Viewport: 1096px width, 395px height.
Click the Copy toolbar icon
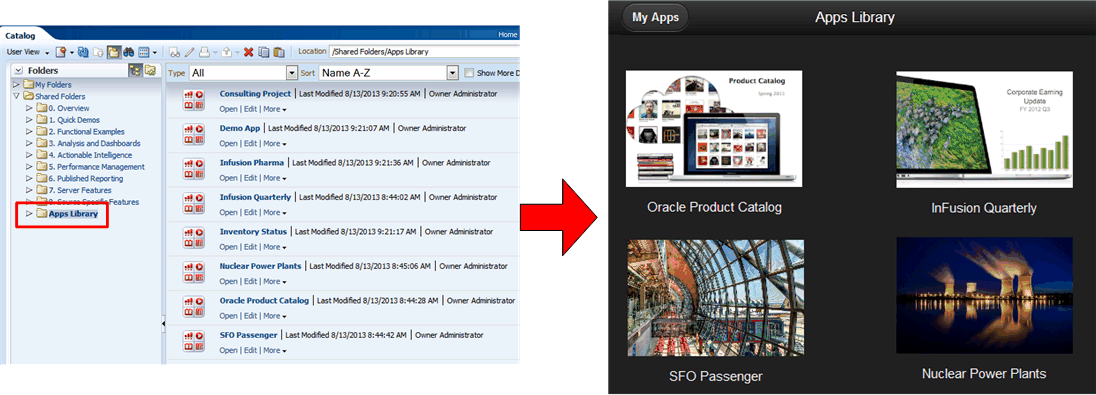pyautogui.click(x=264, y=52)
